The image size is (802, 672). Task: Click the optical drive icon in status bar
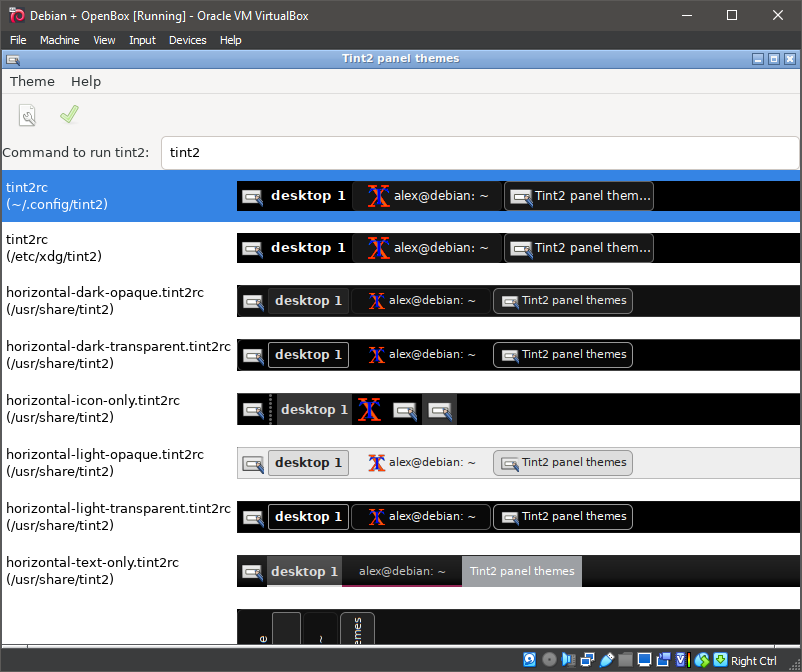click(549, 660)
